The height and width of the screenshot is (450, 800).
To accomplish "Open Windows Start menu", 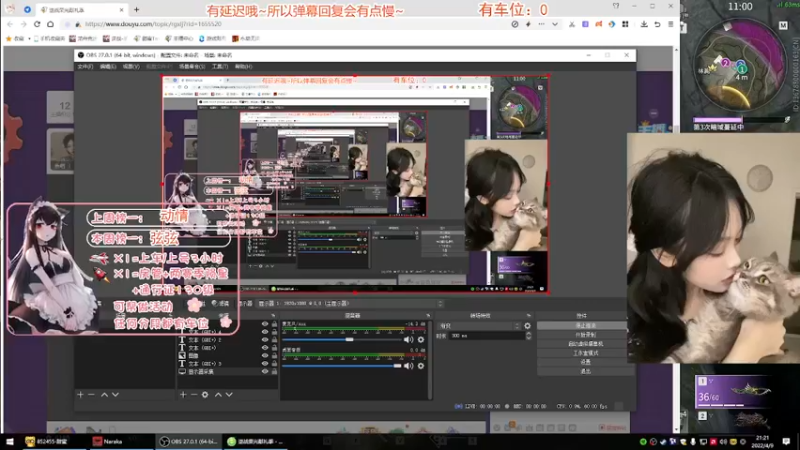I will click(x=9, y=441).
